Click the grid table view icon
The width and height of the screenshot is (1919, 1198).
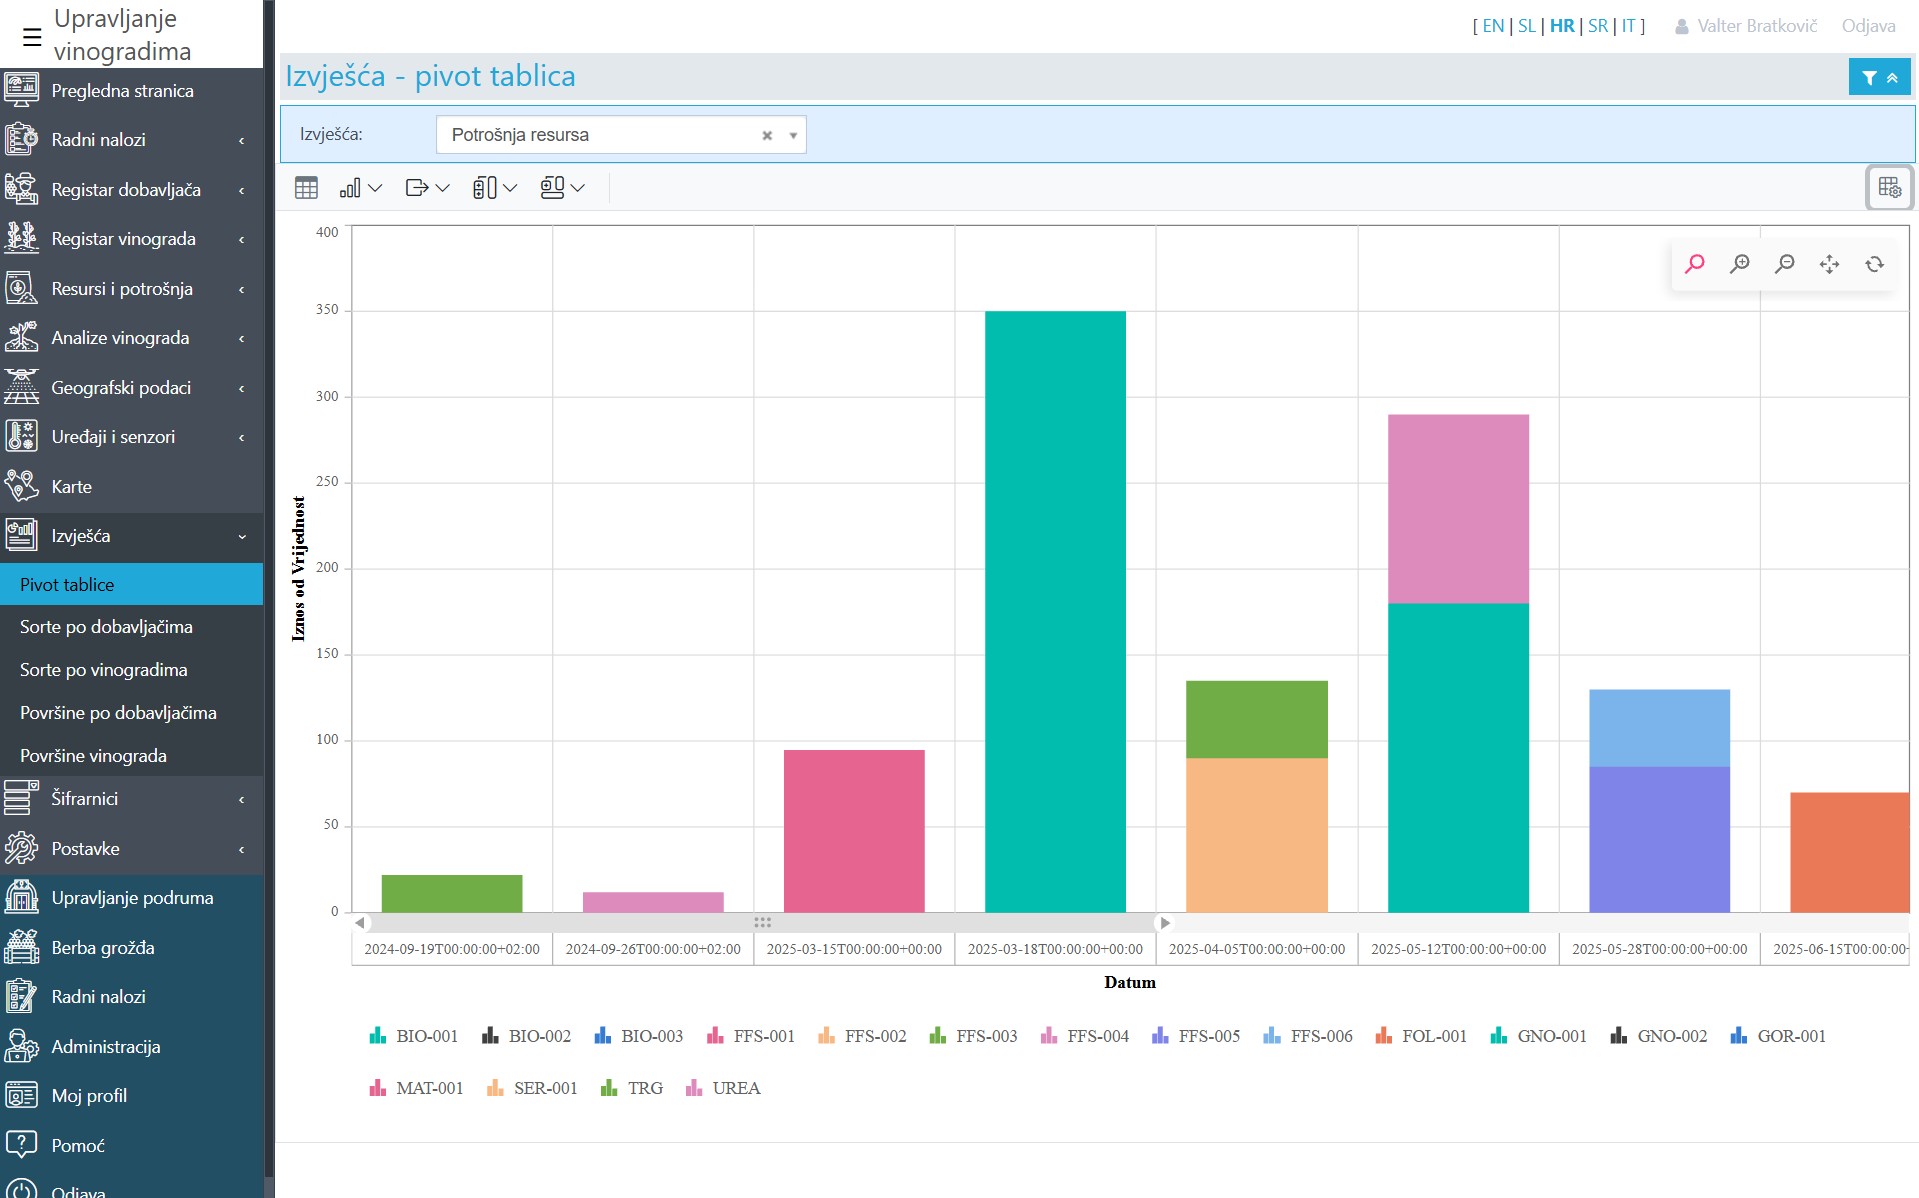(x=306, y=187)
